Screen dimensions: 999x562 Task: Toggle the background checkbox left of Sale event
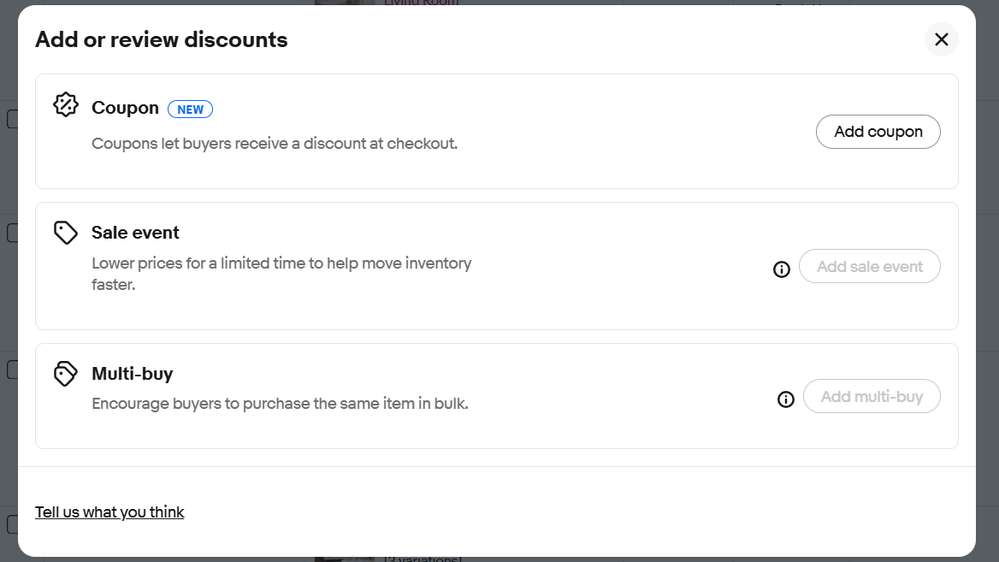(x=11, y=233)
